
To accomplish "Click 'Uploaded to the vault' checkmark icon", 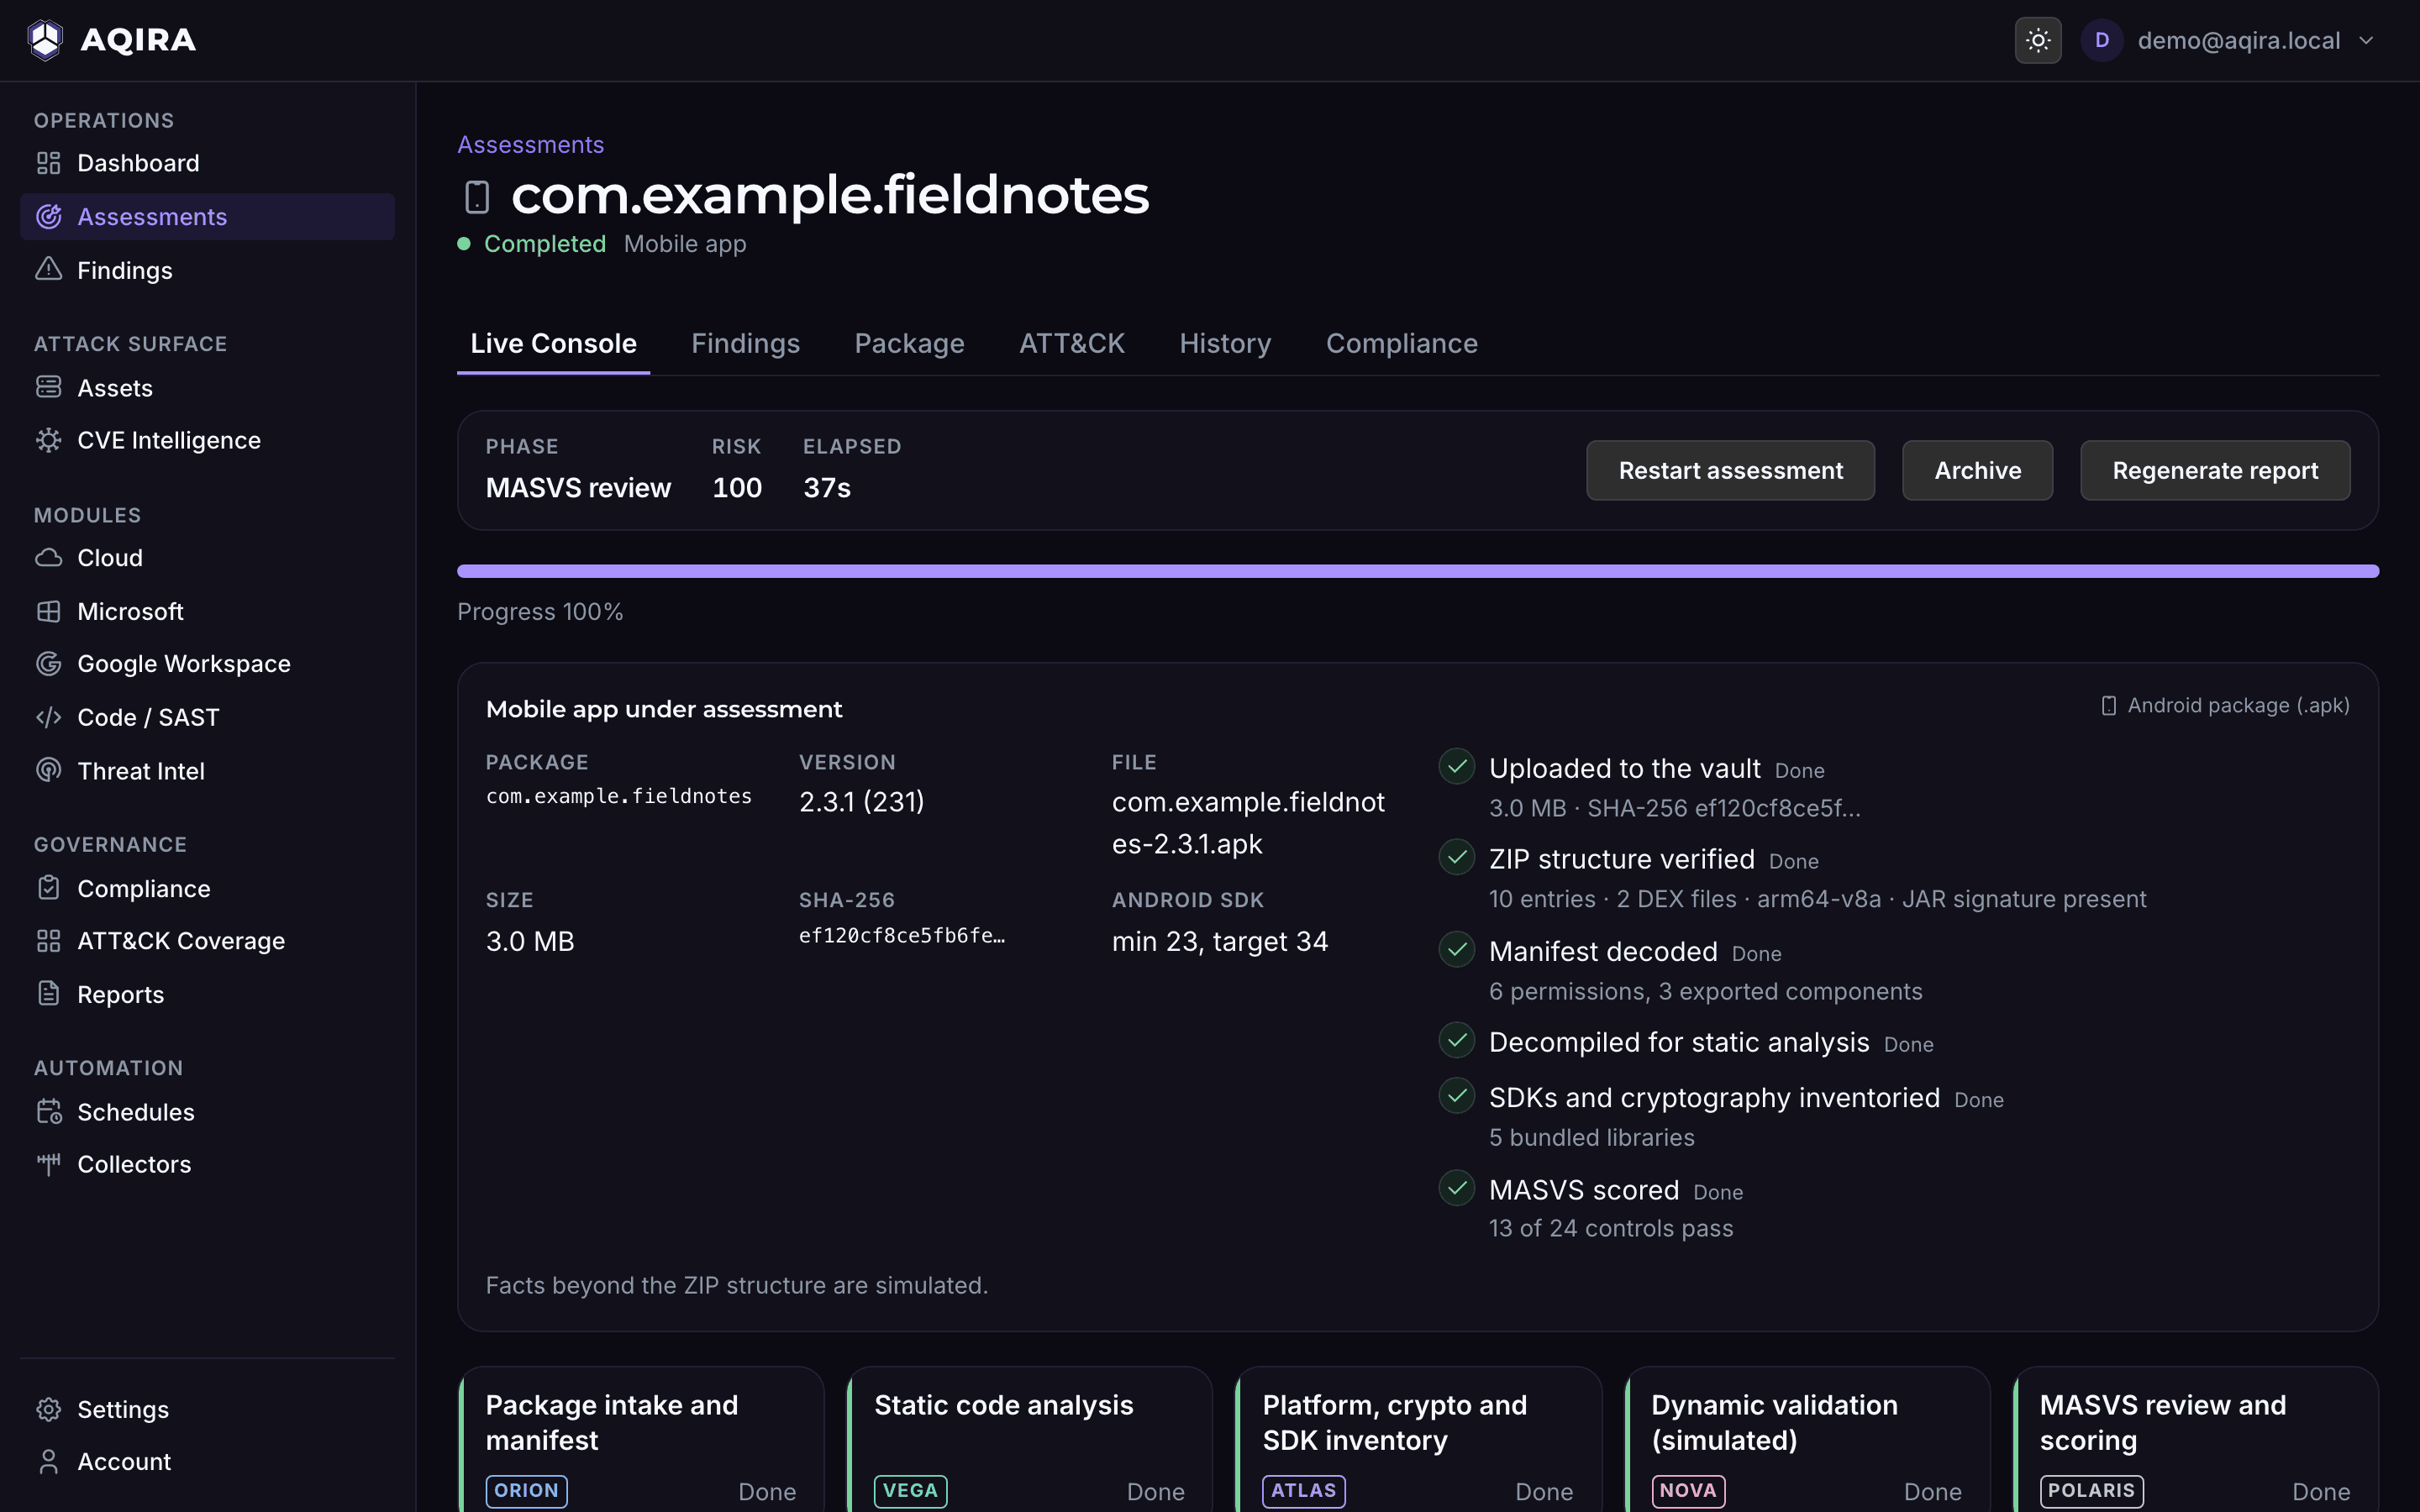I will click(1456, 766).
